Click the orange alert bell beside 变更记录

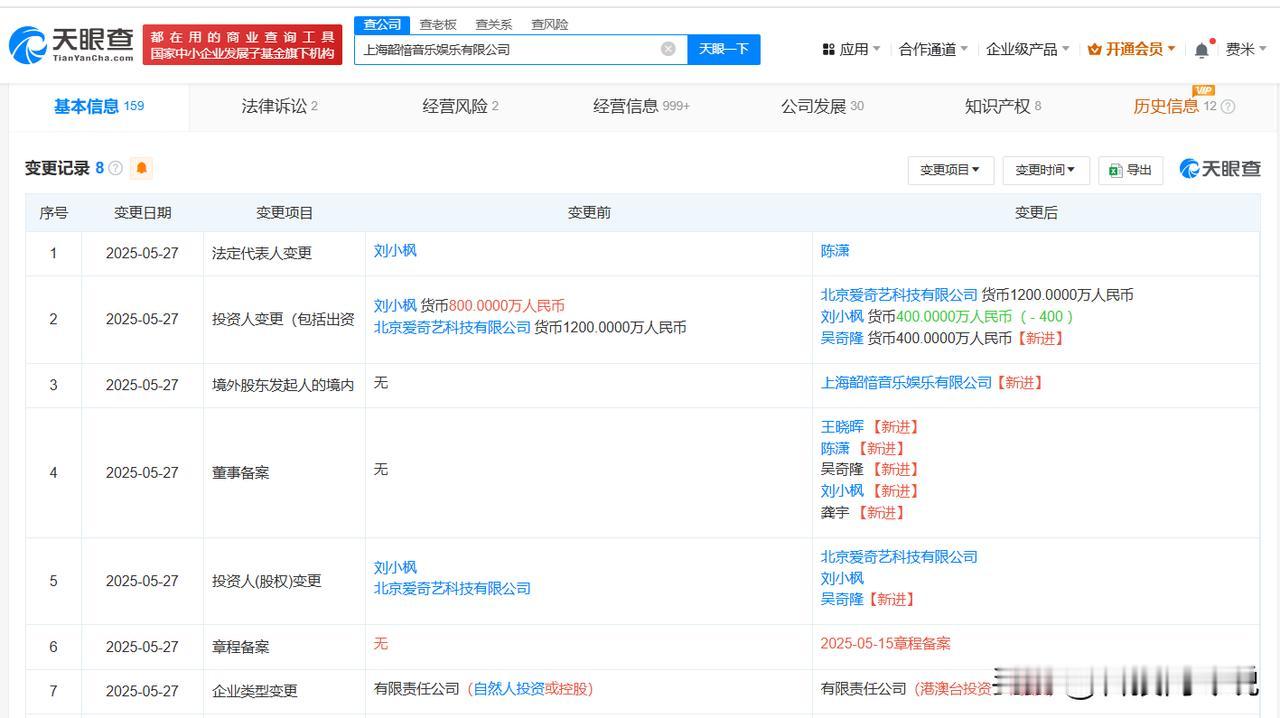[x=141, y=168]
